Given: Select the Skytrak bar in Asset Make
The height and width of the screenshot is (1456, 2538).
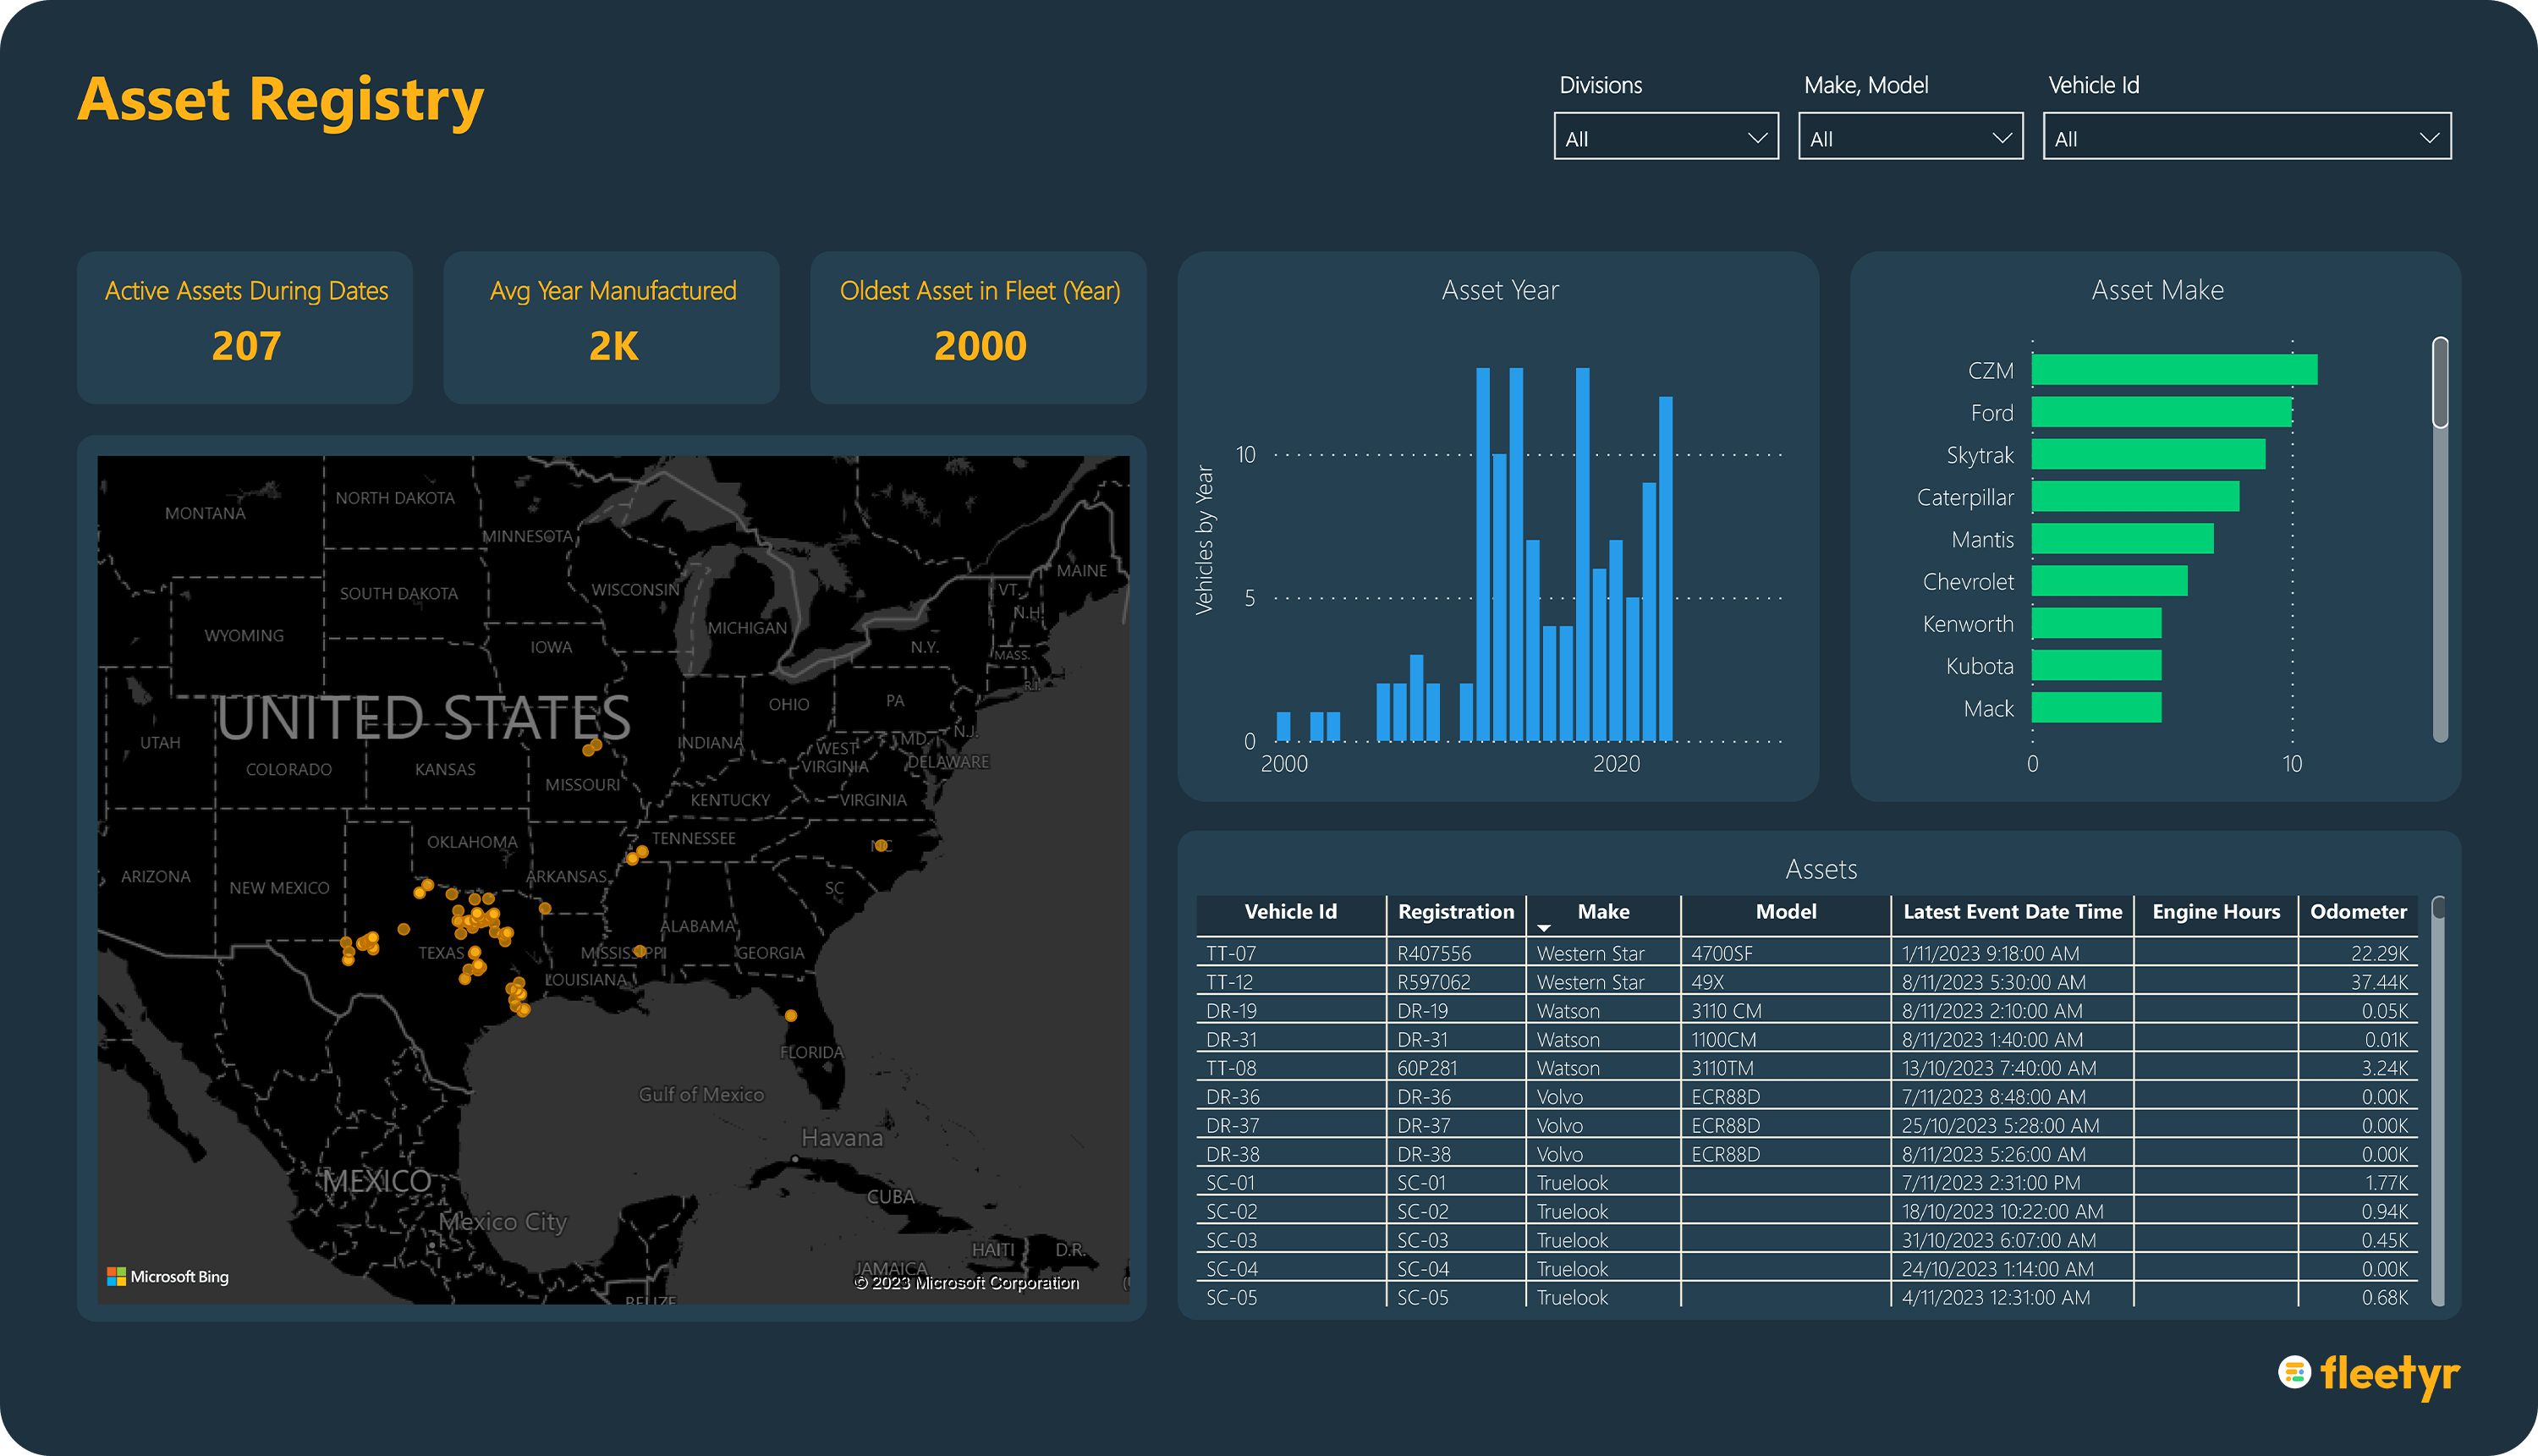Looking at the screenshot, I should pyautogui.click(x=2148, y=454).
